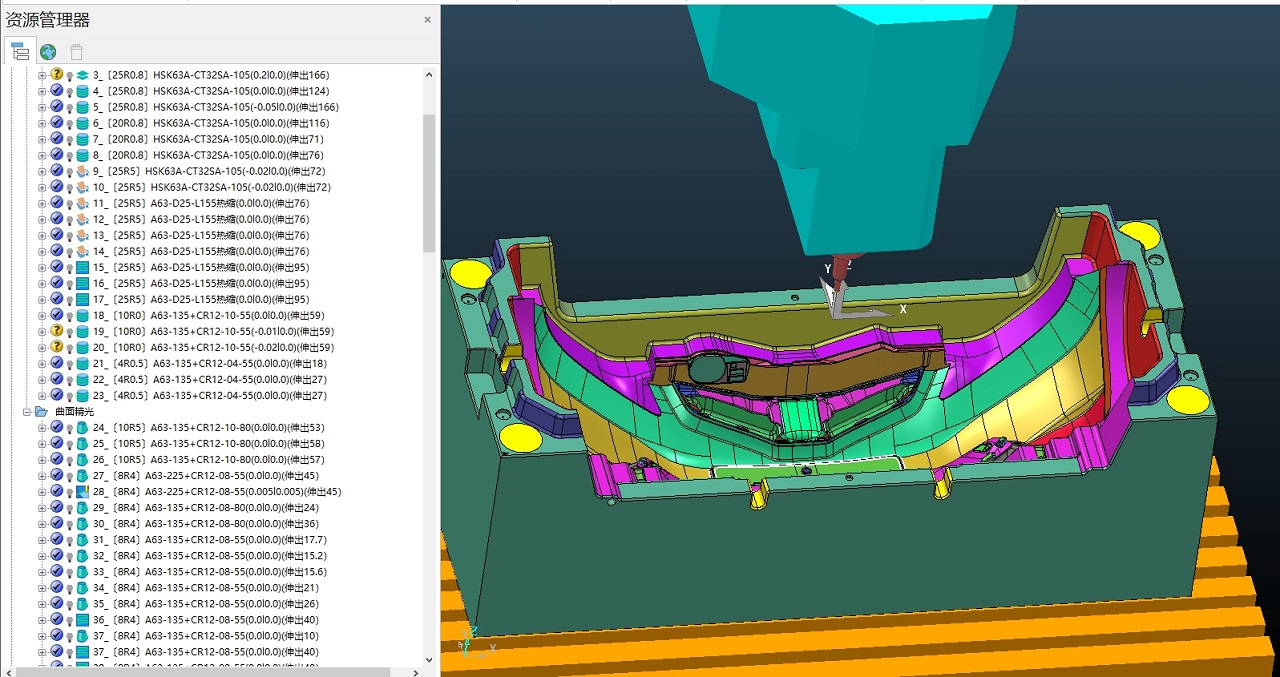
Task: Click the 曲面精光 folder icon
Action: point(41,411)
